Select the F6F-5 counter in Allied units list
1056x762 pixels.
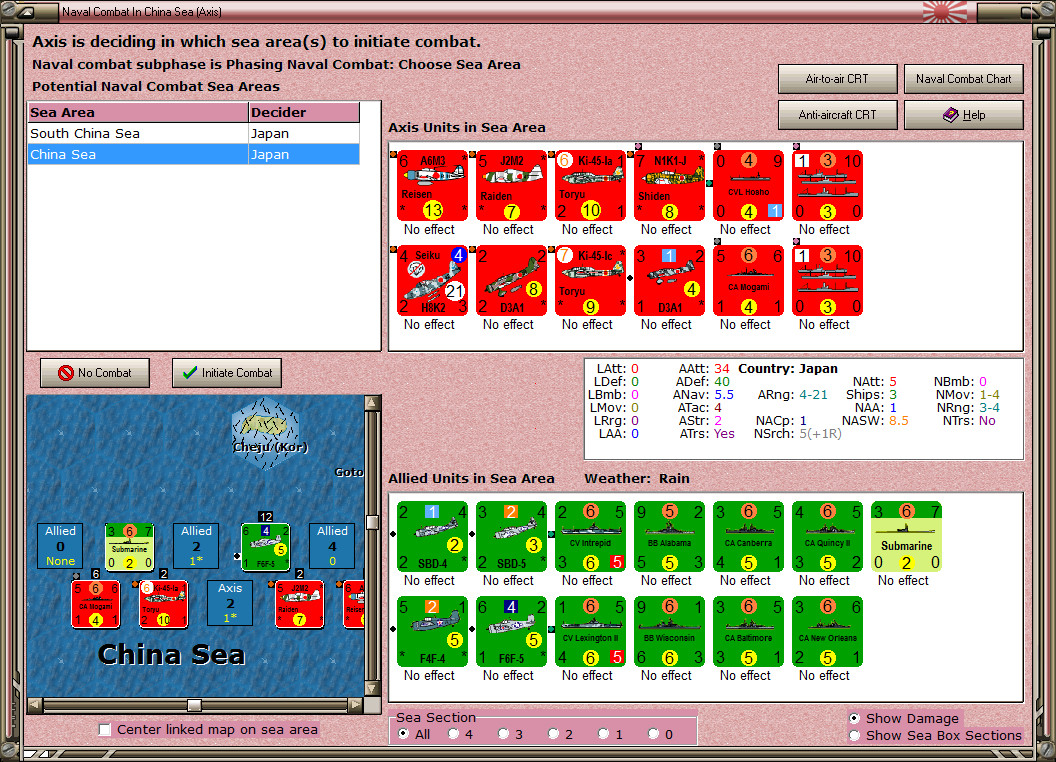511,632
